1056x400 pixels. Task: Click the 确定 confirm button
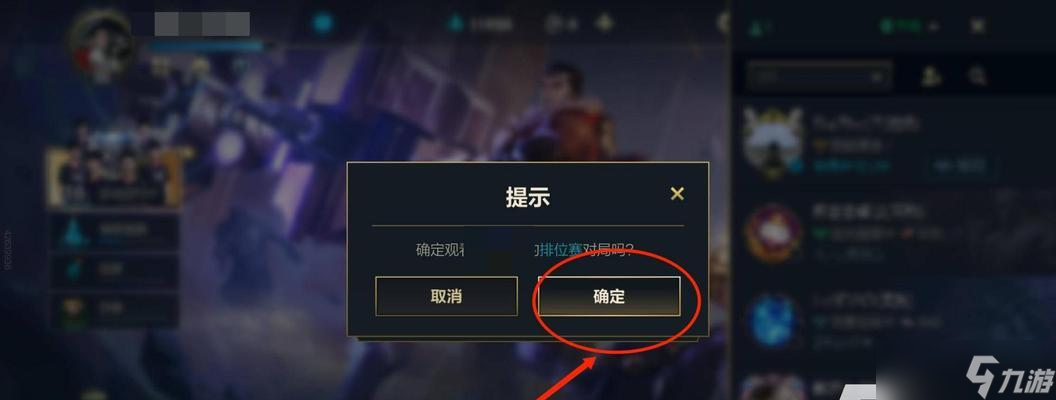[x=609, y=296]
